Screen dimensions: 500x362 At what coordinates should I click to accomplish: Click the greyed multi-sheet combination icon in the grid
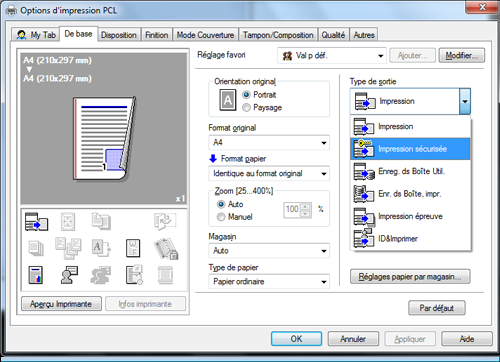click(x=68, y=248)
